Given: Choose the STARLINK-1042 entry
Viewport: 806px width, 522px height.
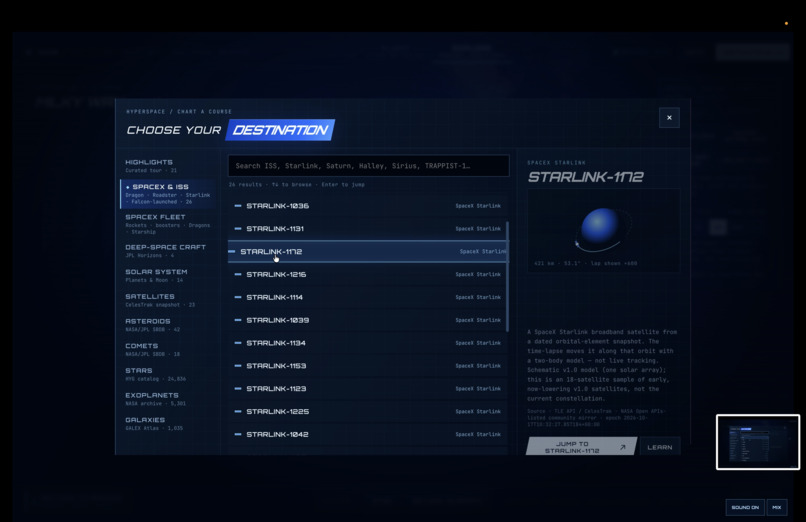Looking at the screenshot, I should click(367, 434).
